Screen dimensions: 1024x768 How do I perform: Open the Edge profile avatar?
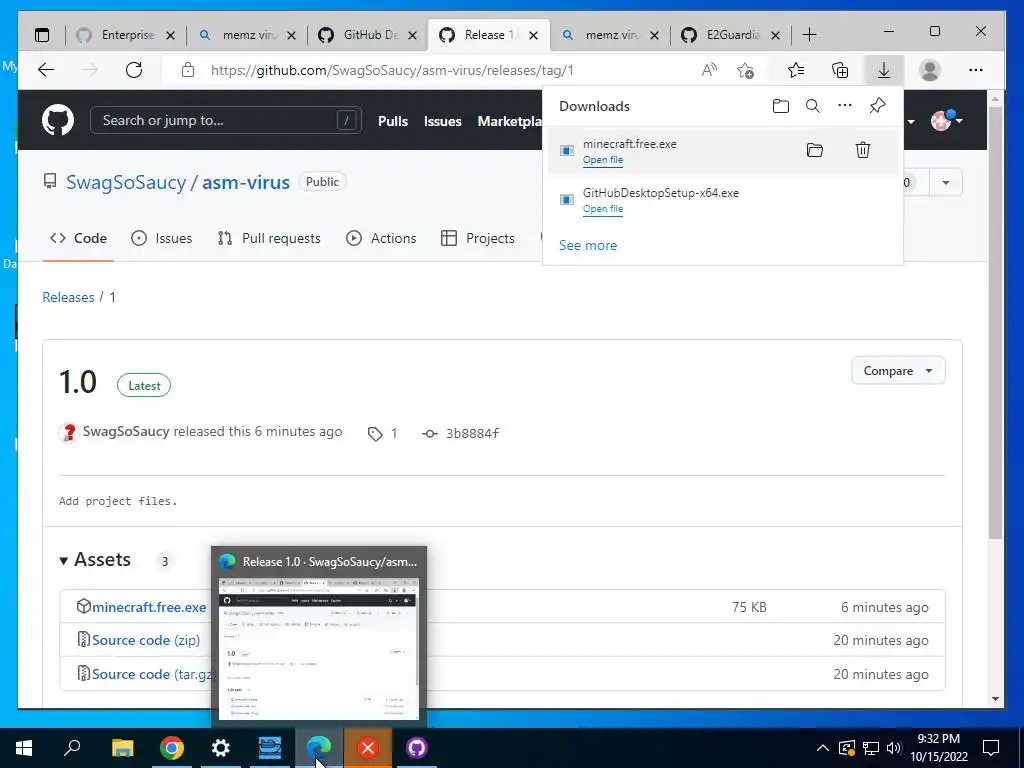coord(929,70)
